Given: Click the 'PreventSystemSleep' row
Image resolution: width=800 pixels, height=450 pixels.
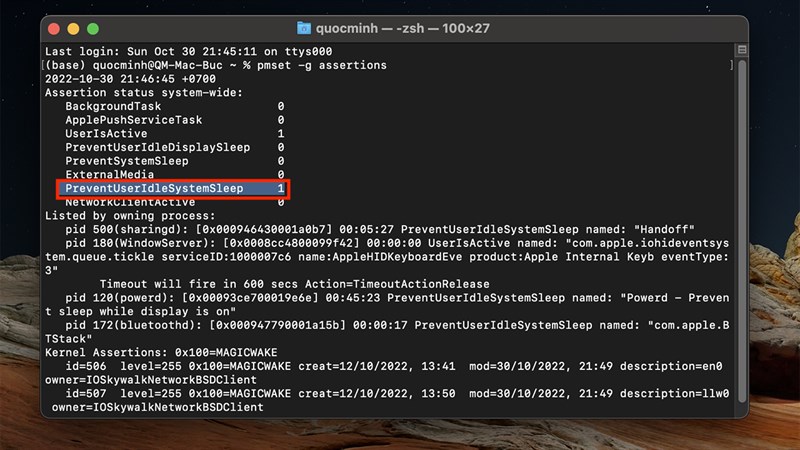Looking at the screenshot, I should click(x=174, y=161).
